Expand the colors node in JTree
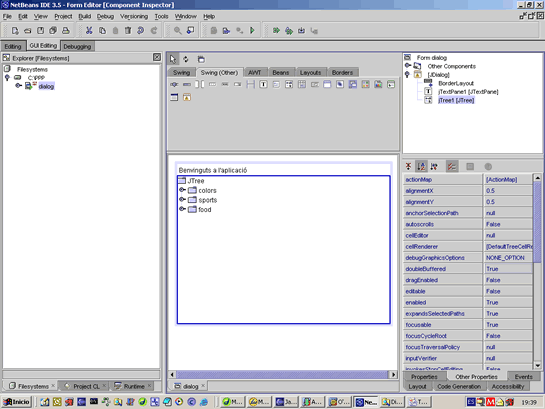 click(182, 190)
